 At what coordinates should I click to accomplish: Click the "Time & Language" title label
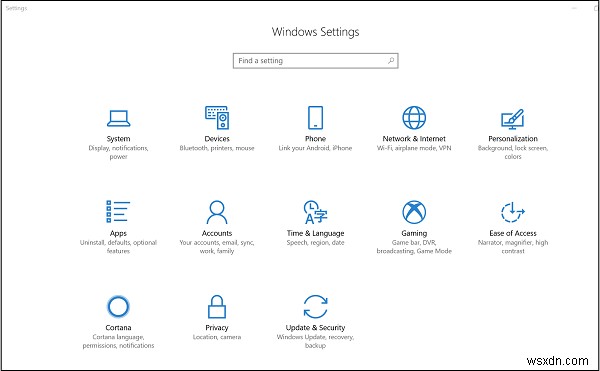pyautogui.click(x=315, y=233)
